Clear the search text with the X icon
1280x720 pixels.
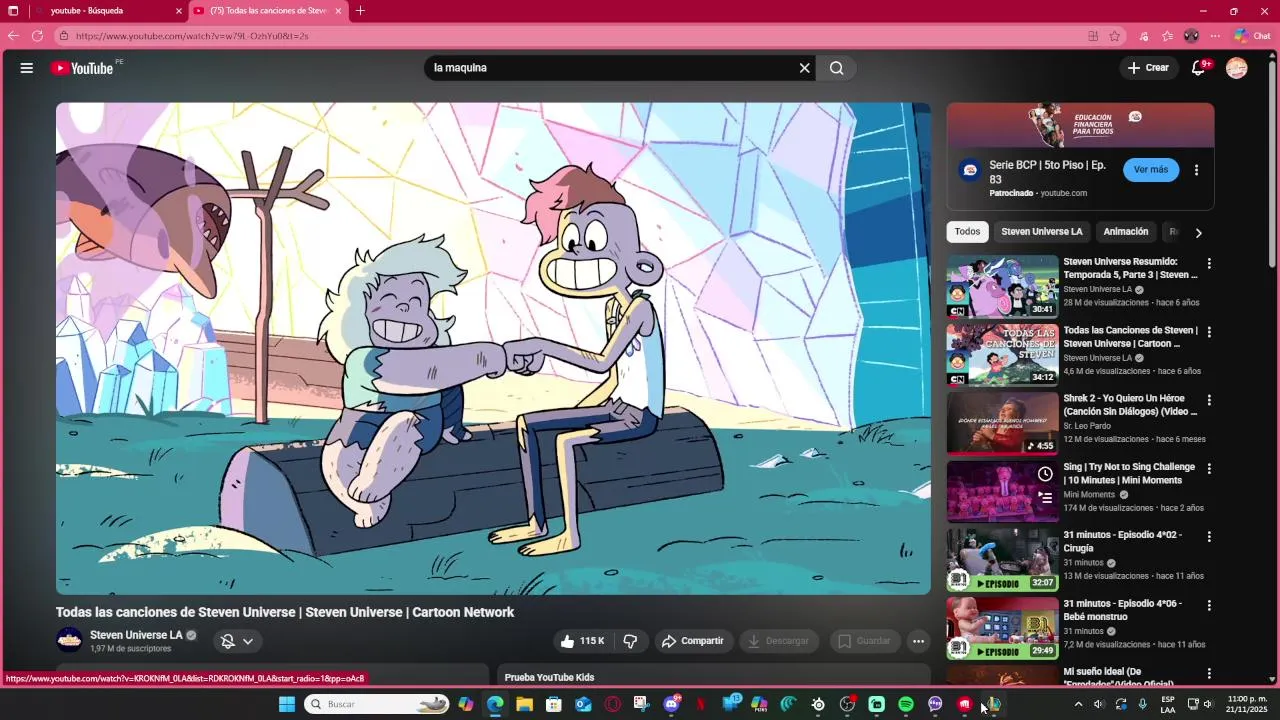click(804, 68)
